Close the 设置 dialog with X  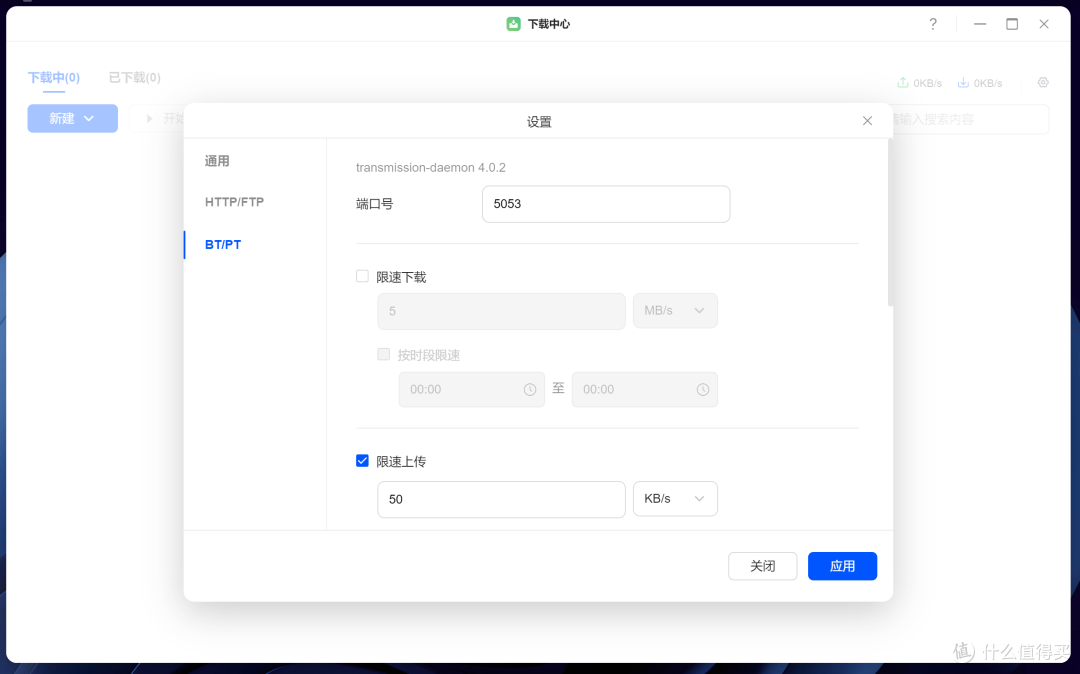pyautogui.click(x=867, y=121)
